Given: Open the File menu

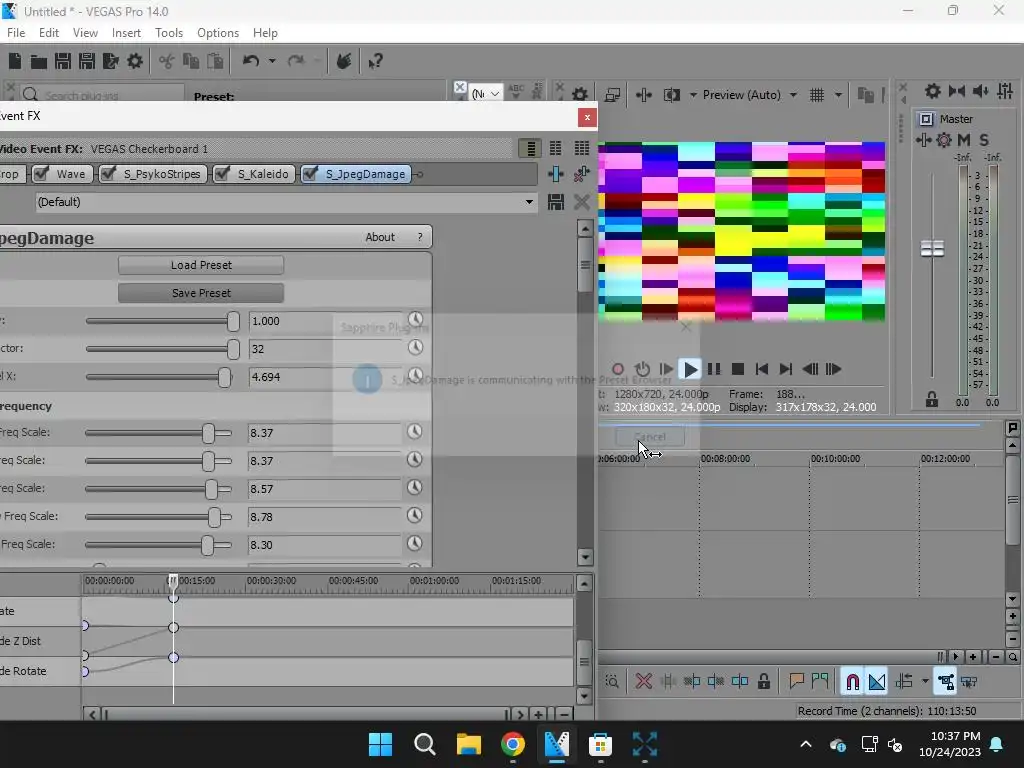Looking at the screenshot, I should [x=16, y=33].
